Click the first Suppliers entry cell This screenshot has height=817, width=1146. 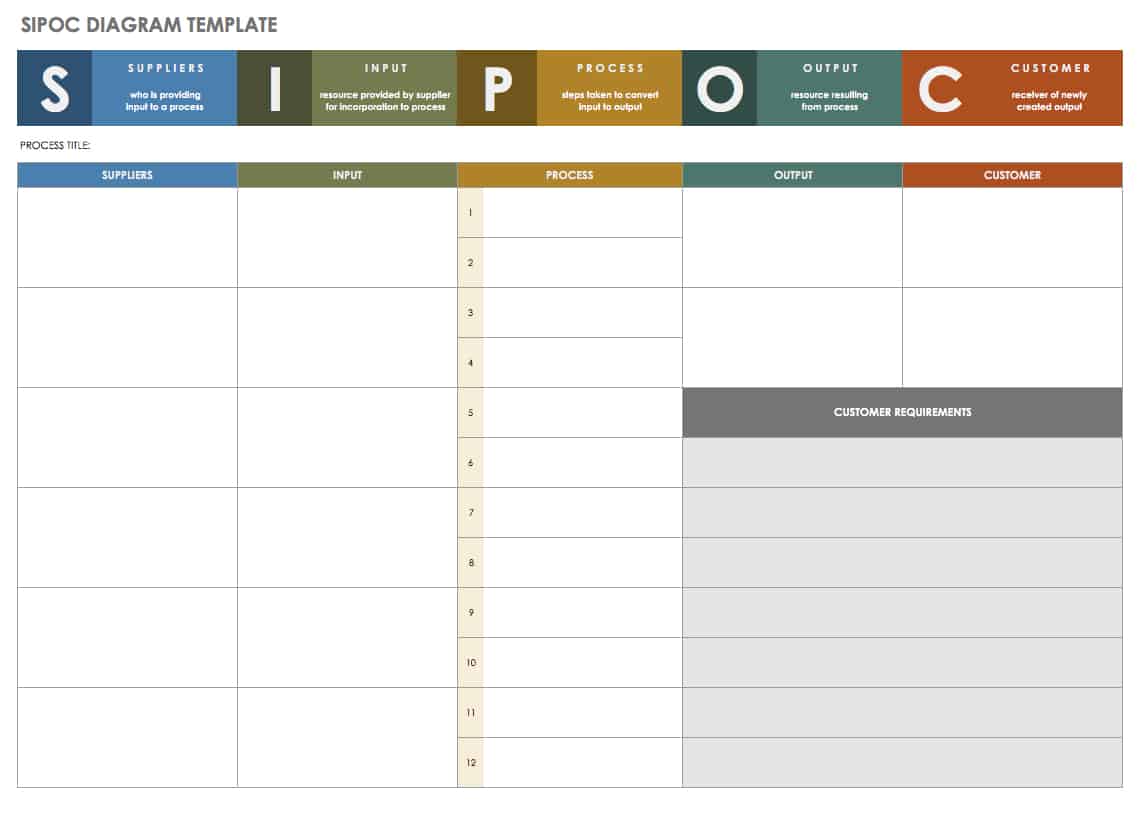coord(127,238)
